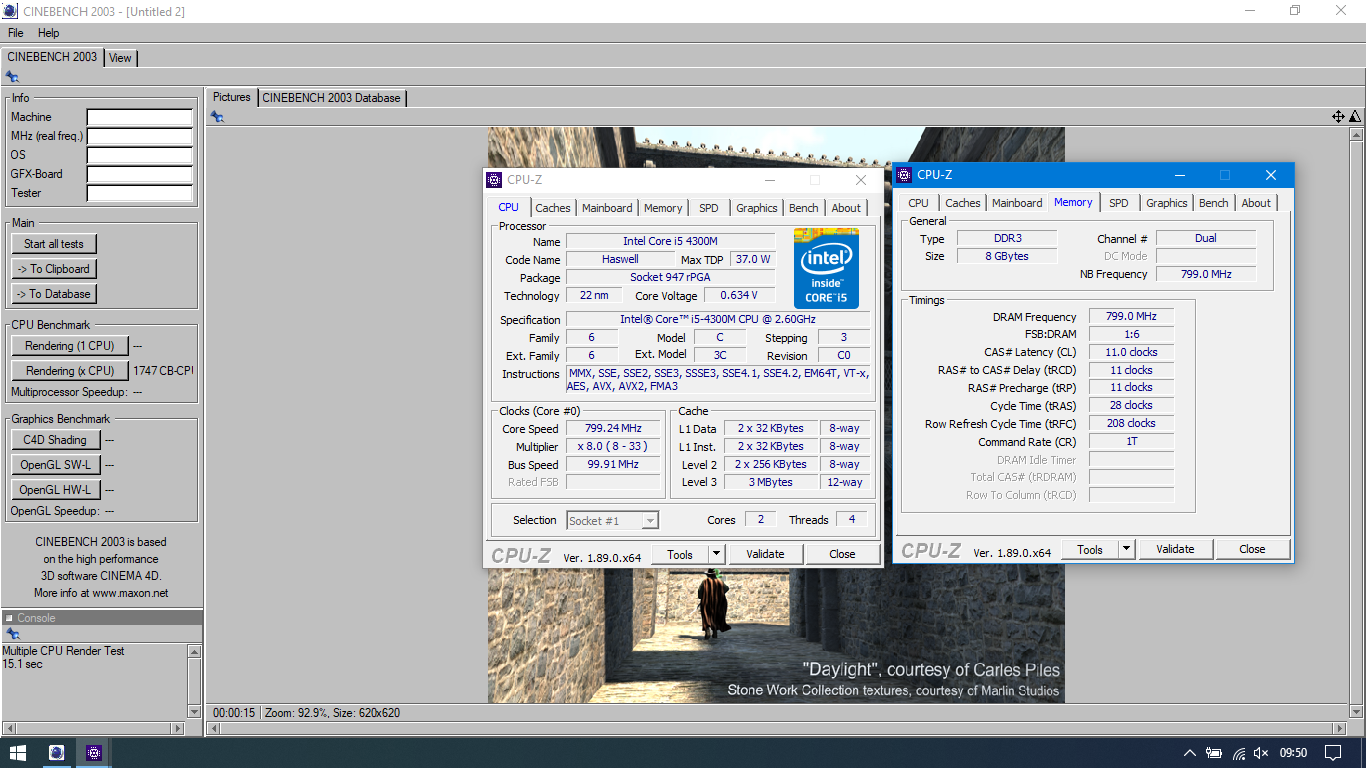Click into the Tester input field
The width and height of the screenshot is (1366, 768).
click(x=139, y=193)
